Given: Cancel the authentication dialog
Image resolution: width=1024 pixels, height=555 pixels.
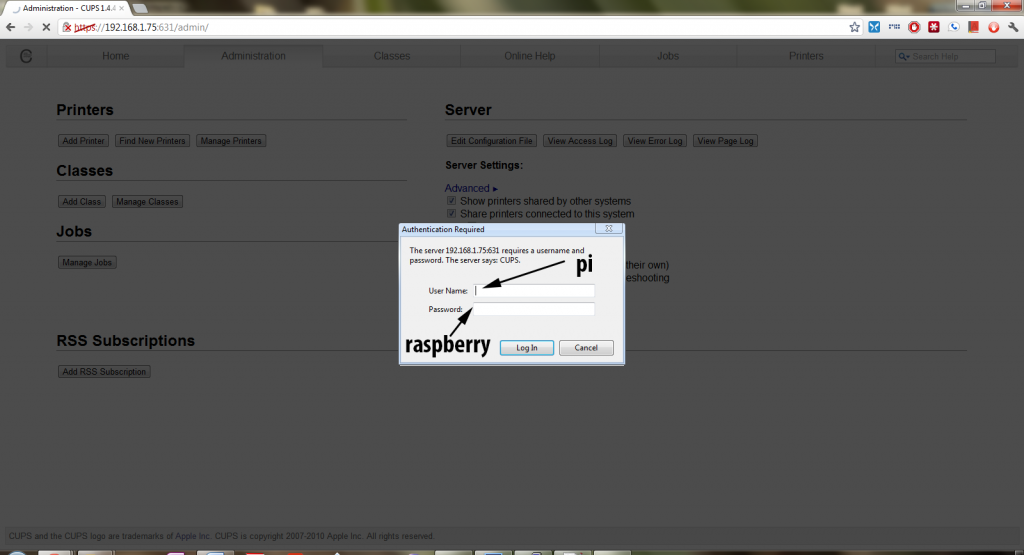Looking at the screenshot, I should [x=586, y=348].
